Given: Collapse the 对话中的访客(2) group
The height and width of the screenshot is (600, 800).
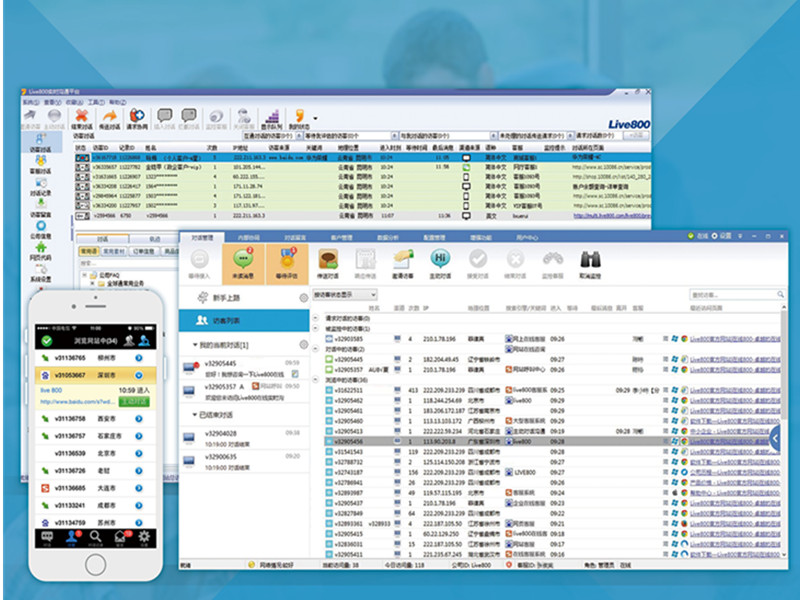Looking at the screenshot, I should point(316,349).
